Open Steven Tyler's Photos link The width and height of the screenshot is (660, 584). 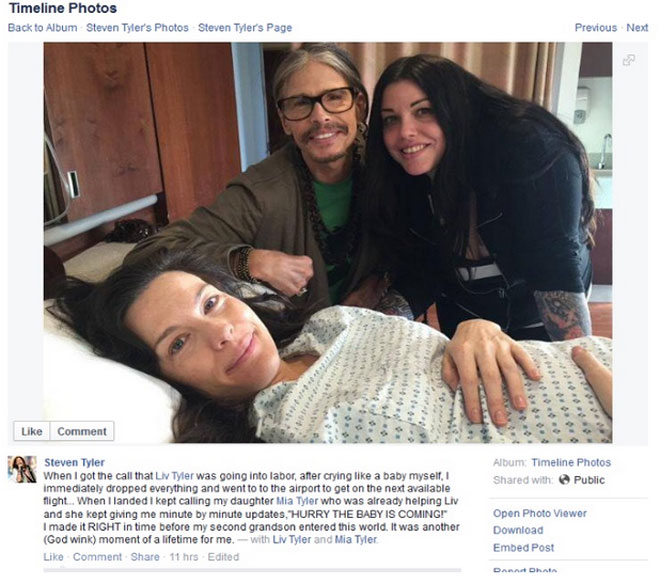pyautogui.click(x=137, y=28)
